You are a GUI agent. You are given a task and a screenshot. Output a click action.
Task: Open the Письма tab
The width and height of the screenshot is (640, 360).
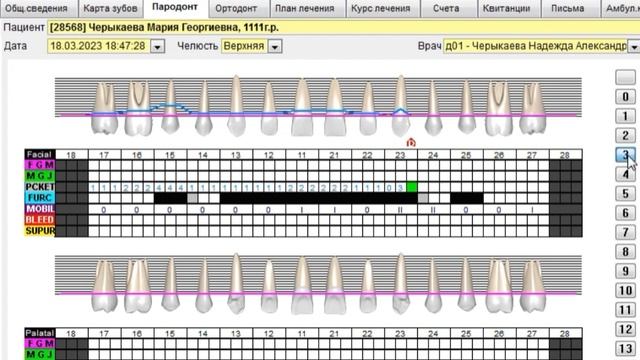pyautogui.click(x=567, y=8)
